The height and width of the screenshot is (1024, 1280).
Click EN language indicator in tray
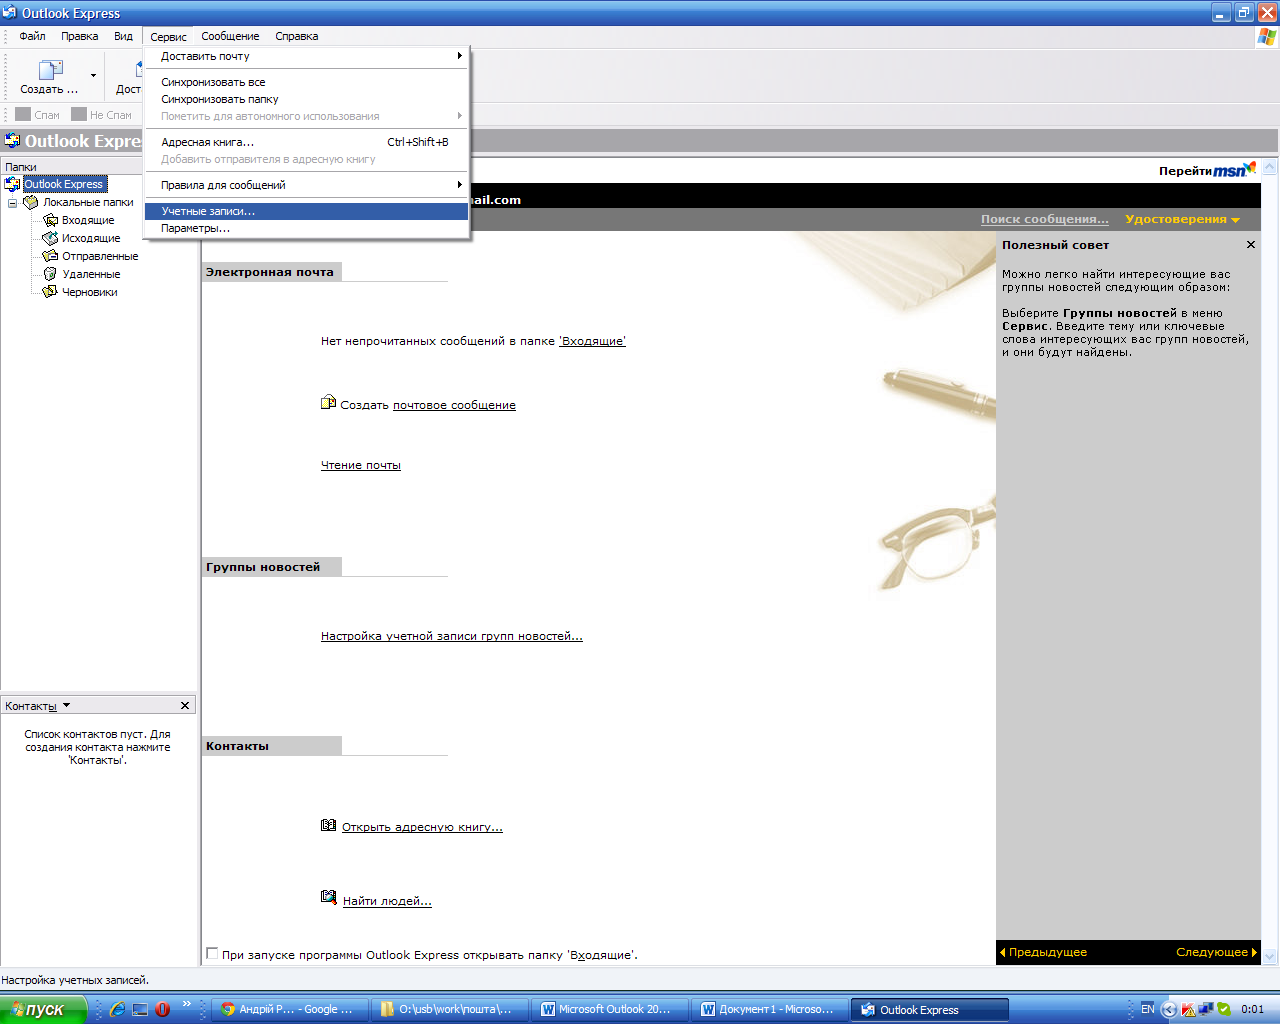tap(1148, 1009)
